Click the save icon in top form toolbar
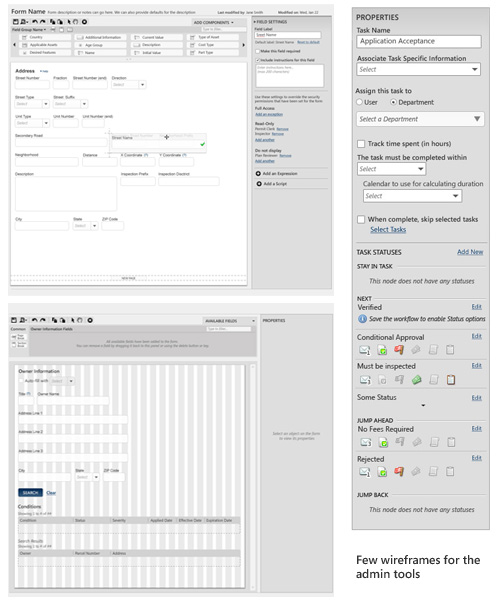 16,22
